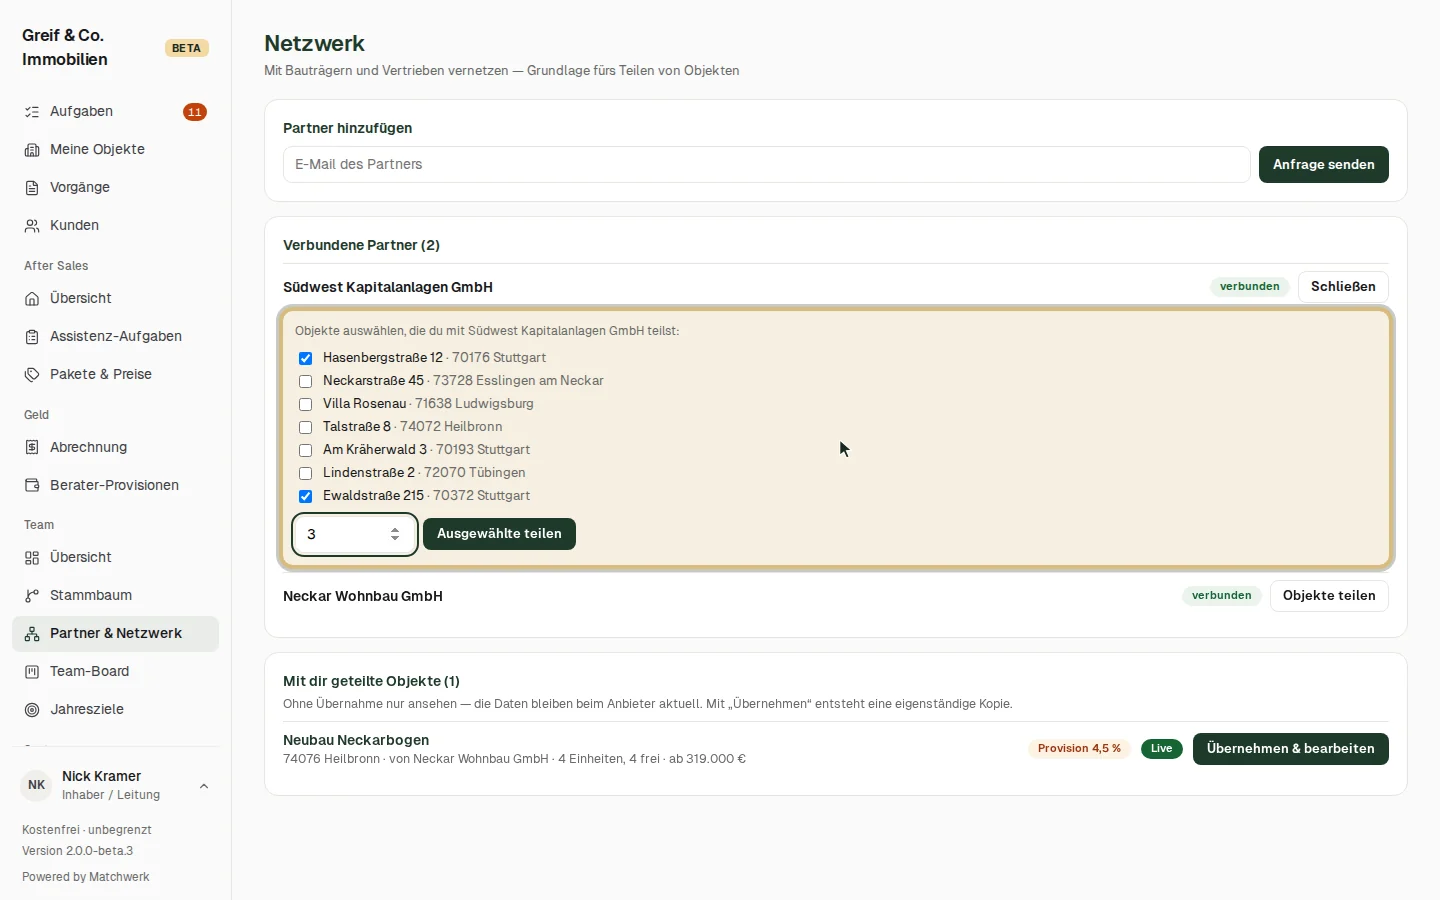1440x900 pixels.
Task: Check the Neckarstraße 45 checkbox
Action: click(306, 381)
